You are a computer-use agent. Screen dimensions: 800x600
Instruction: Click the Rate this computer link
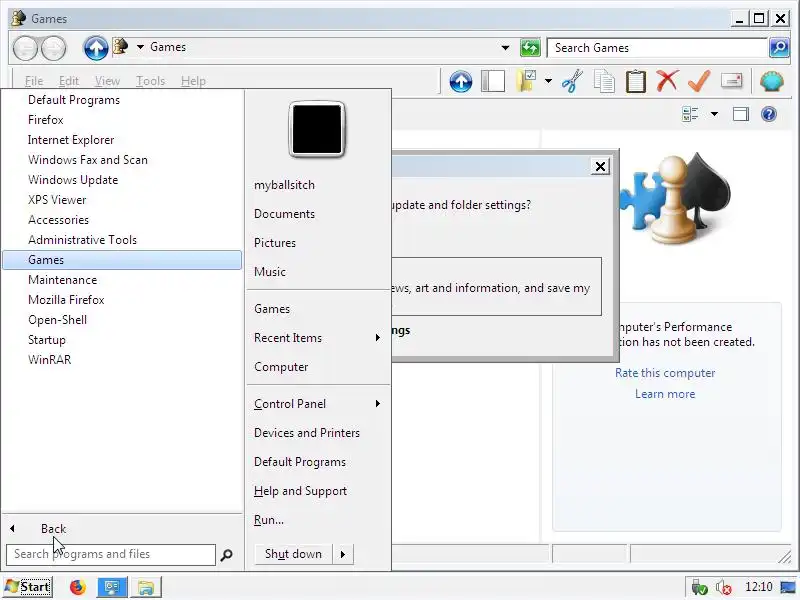(665, 373)
